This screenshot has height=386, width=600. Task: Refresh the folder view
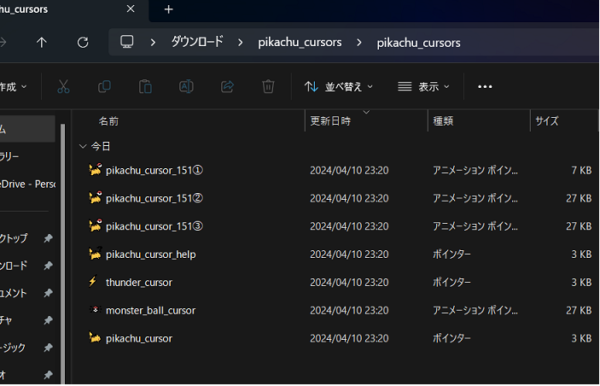click(x=83, y=42)
